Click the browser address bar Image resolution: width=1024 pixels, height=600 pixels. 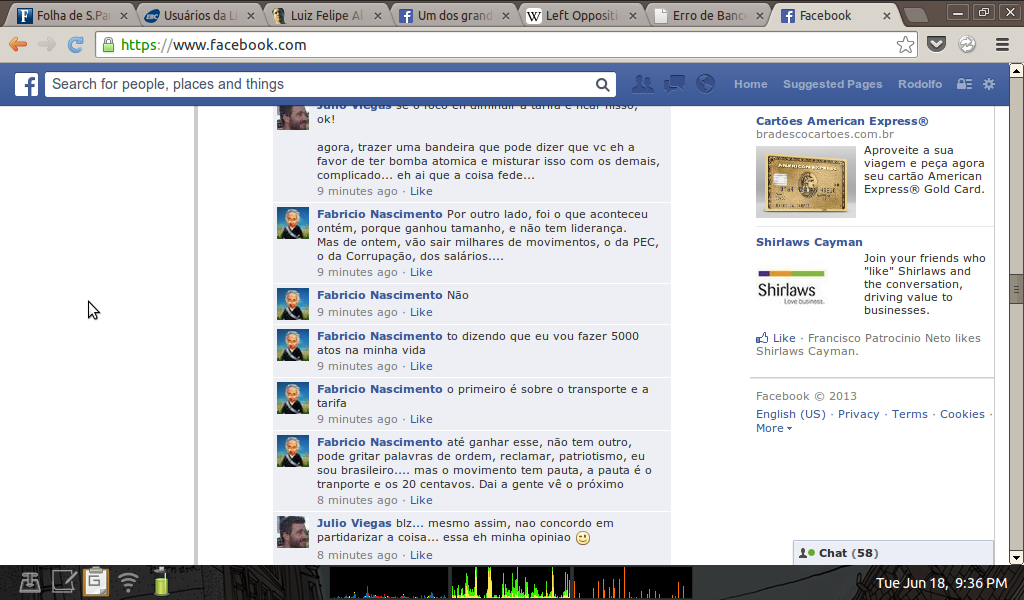click(x=506, y=44)
